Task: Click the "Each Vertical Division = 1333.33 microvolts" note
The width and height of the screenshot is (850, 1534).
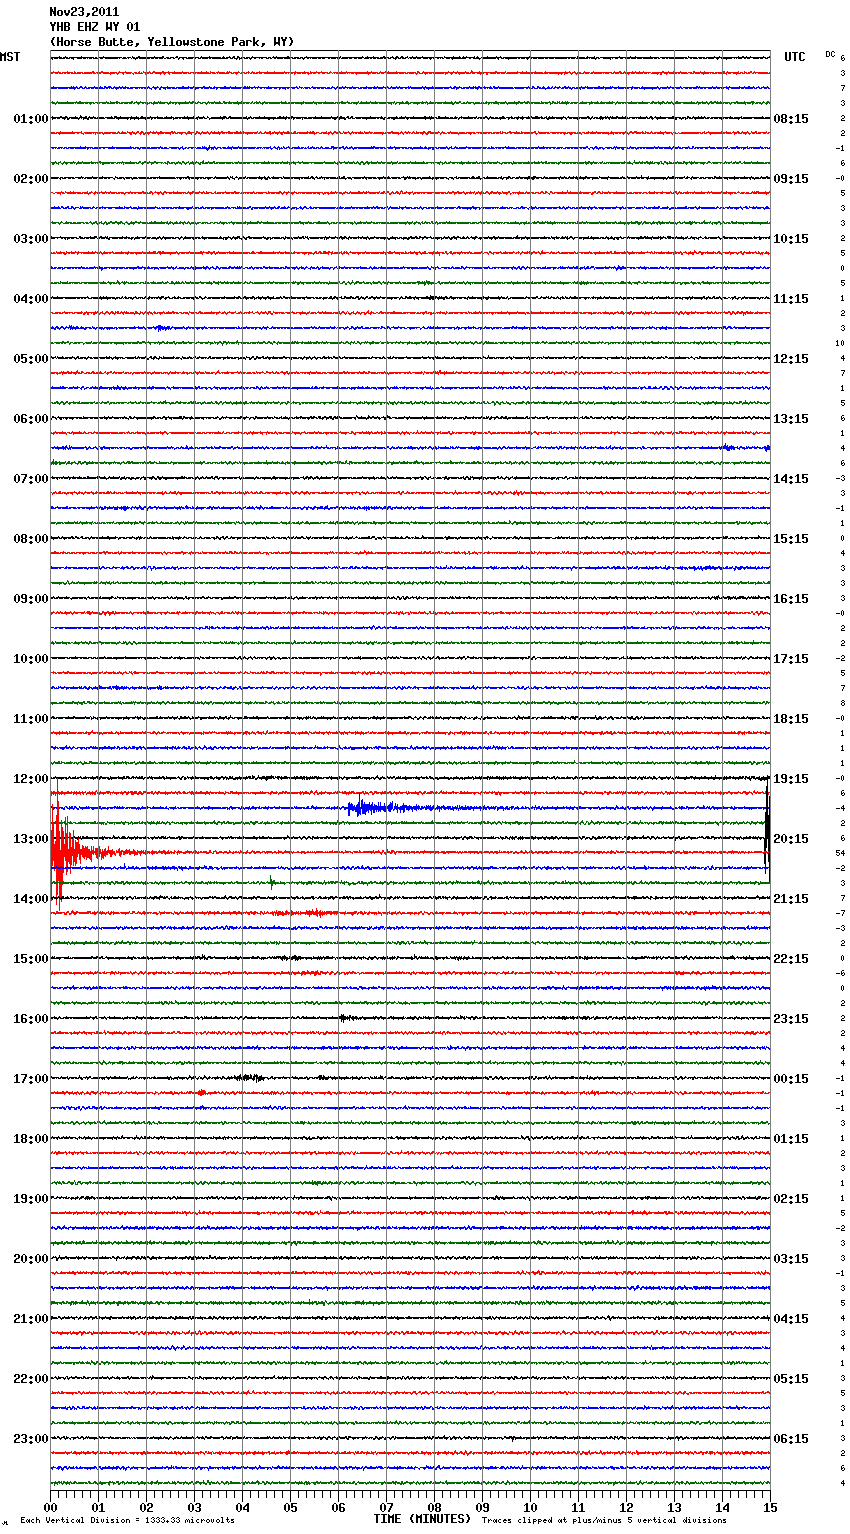Action: click(x=127, y=1521)
